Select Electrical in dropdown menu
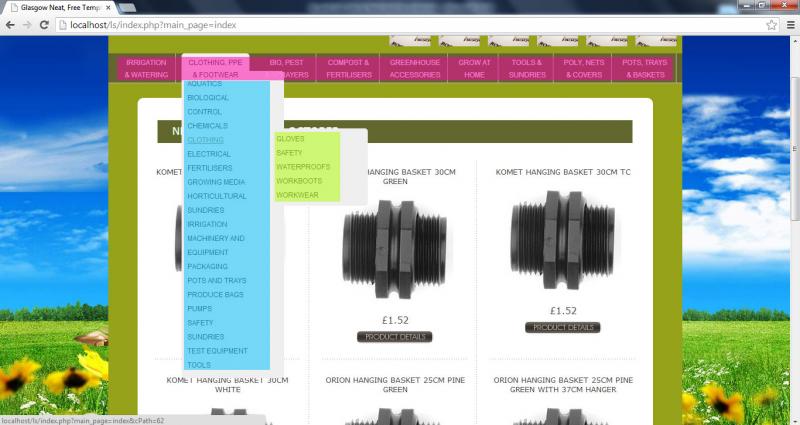 209,154
